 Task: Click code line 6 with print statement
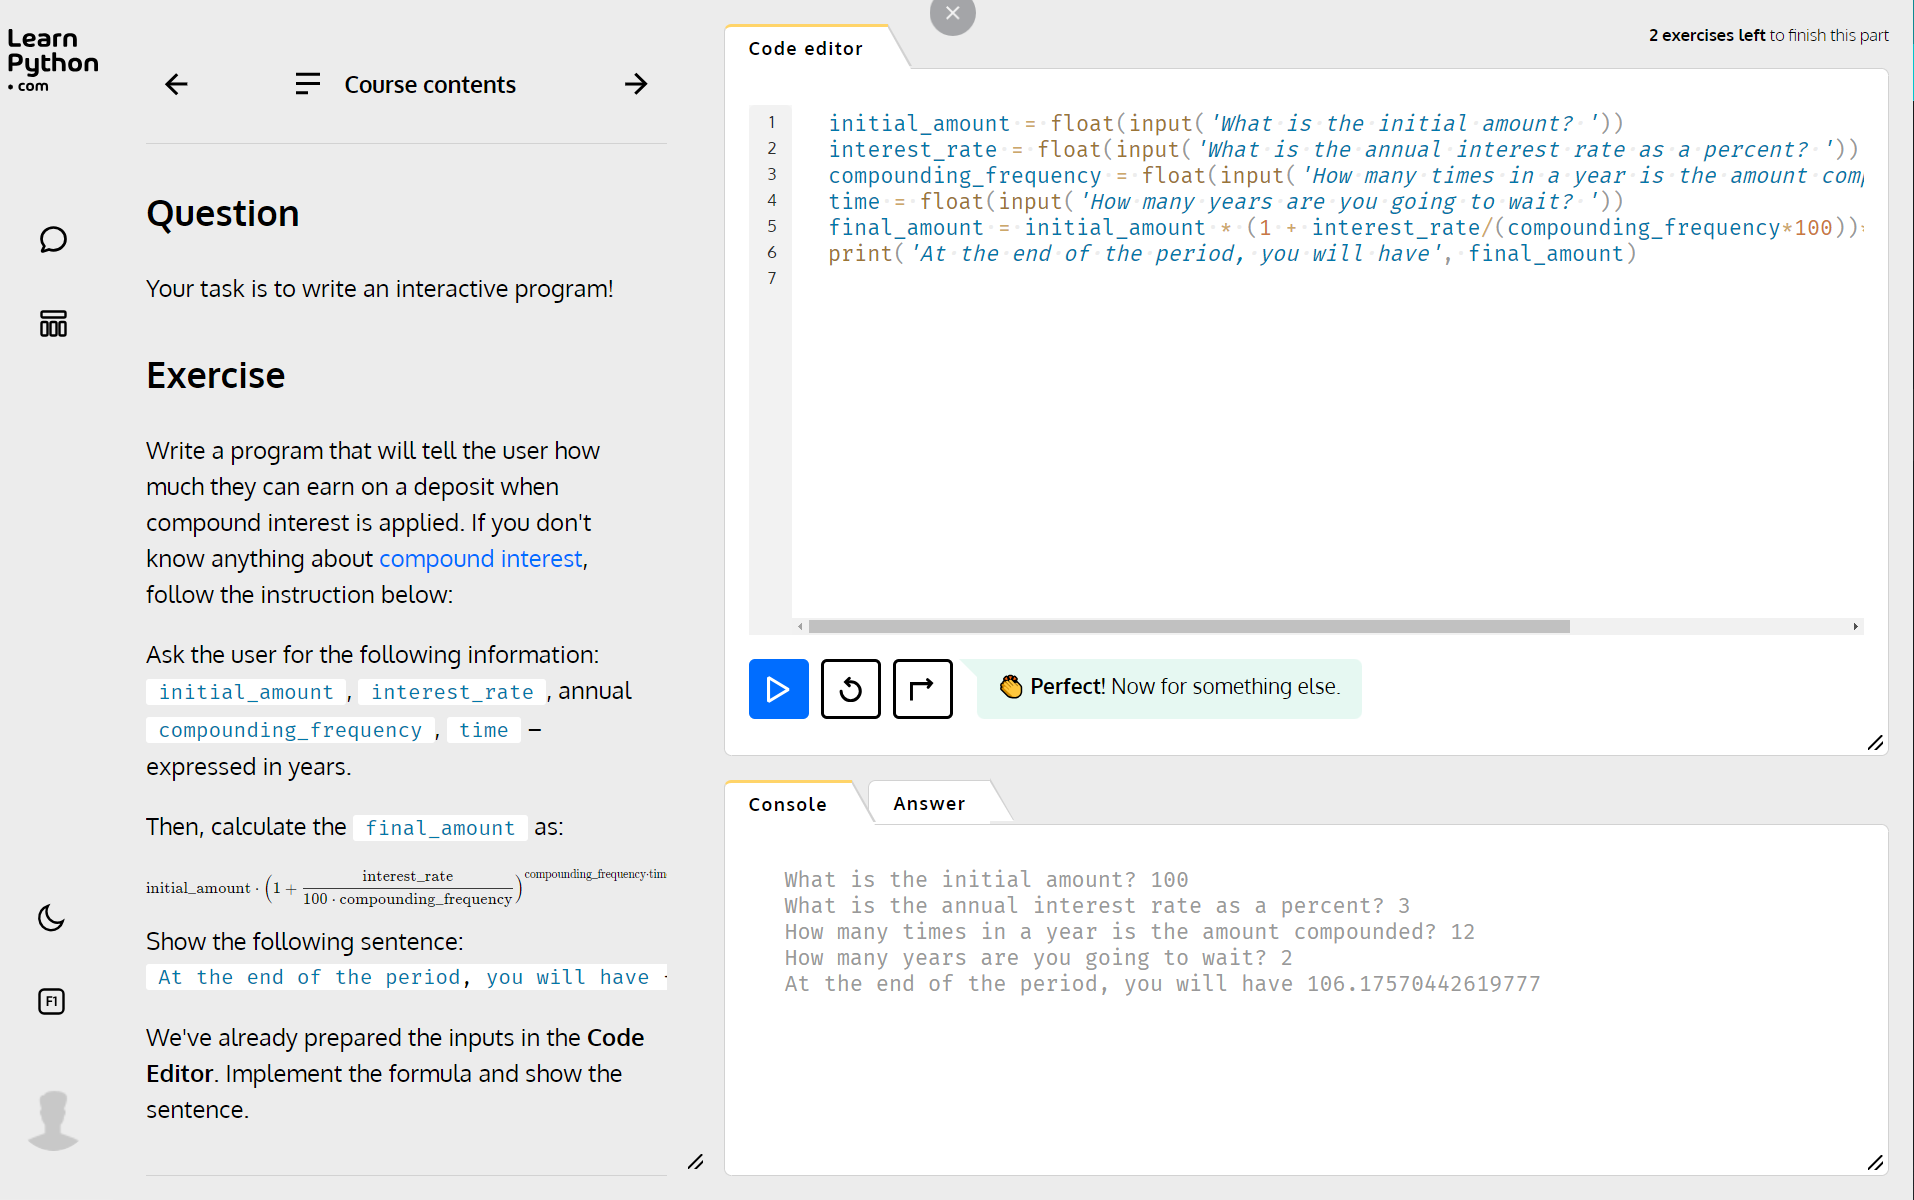point(1232,254)
